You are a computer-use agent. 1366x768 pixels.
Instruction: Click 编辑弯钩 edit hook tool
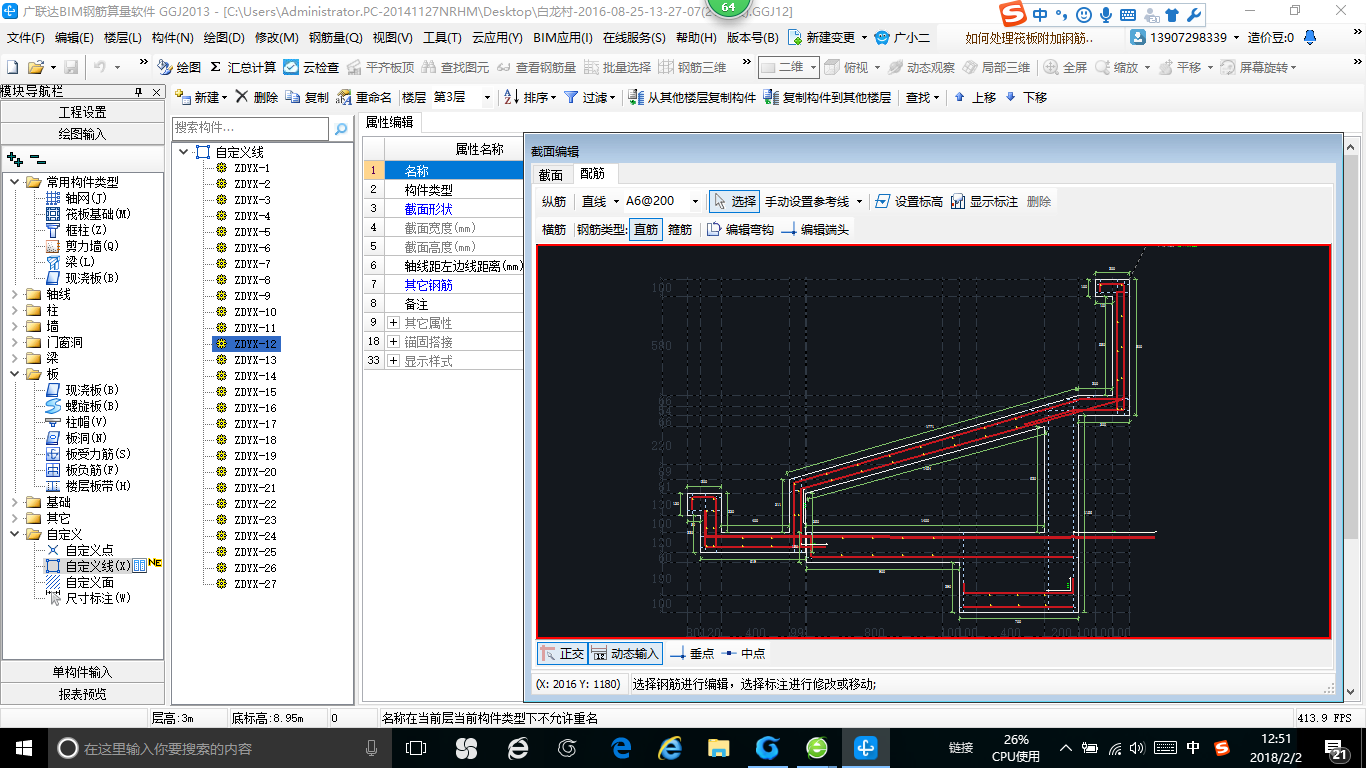click(740, 229)
